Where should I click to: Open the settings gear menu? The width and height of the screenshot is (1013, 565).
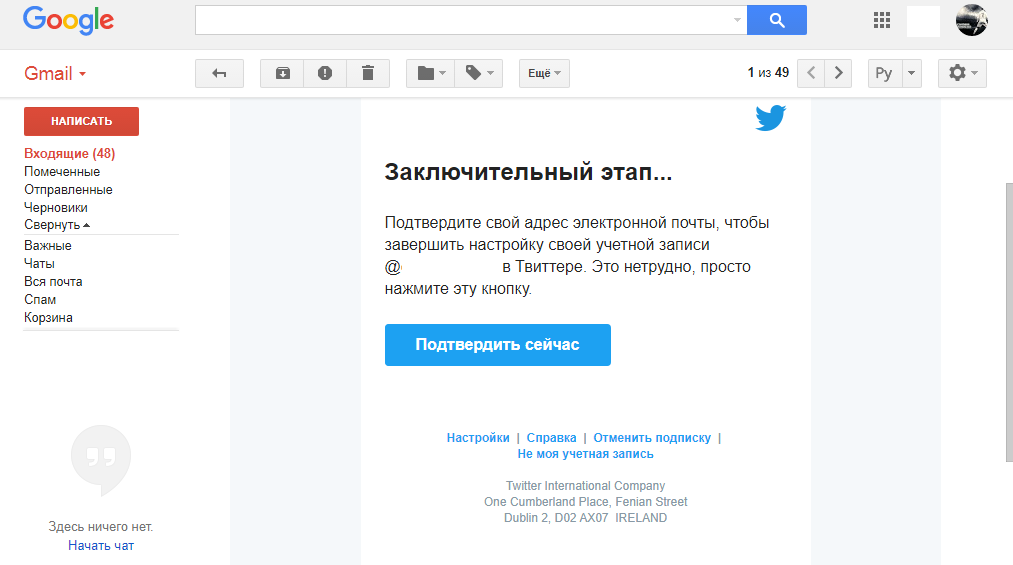pyautogui.click(x=962, y=73)
